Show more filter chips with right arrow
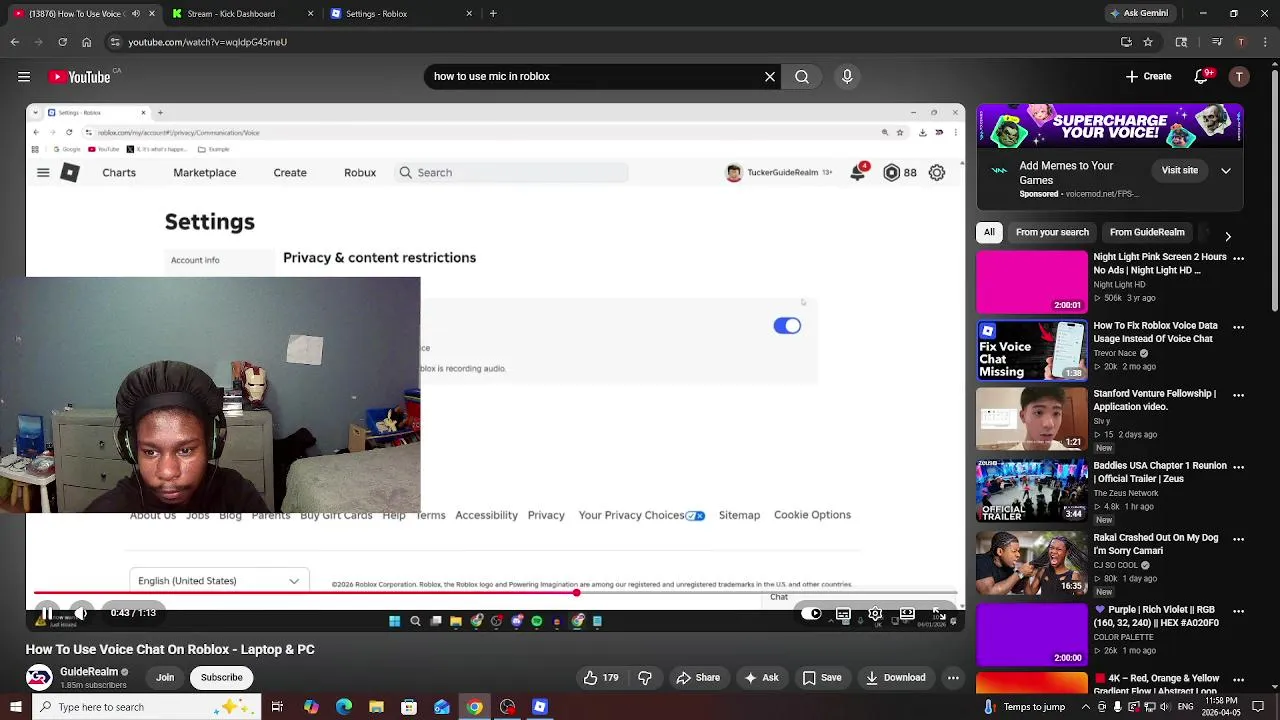 pyautogui.click(x=1228, y=236)
